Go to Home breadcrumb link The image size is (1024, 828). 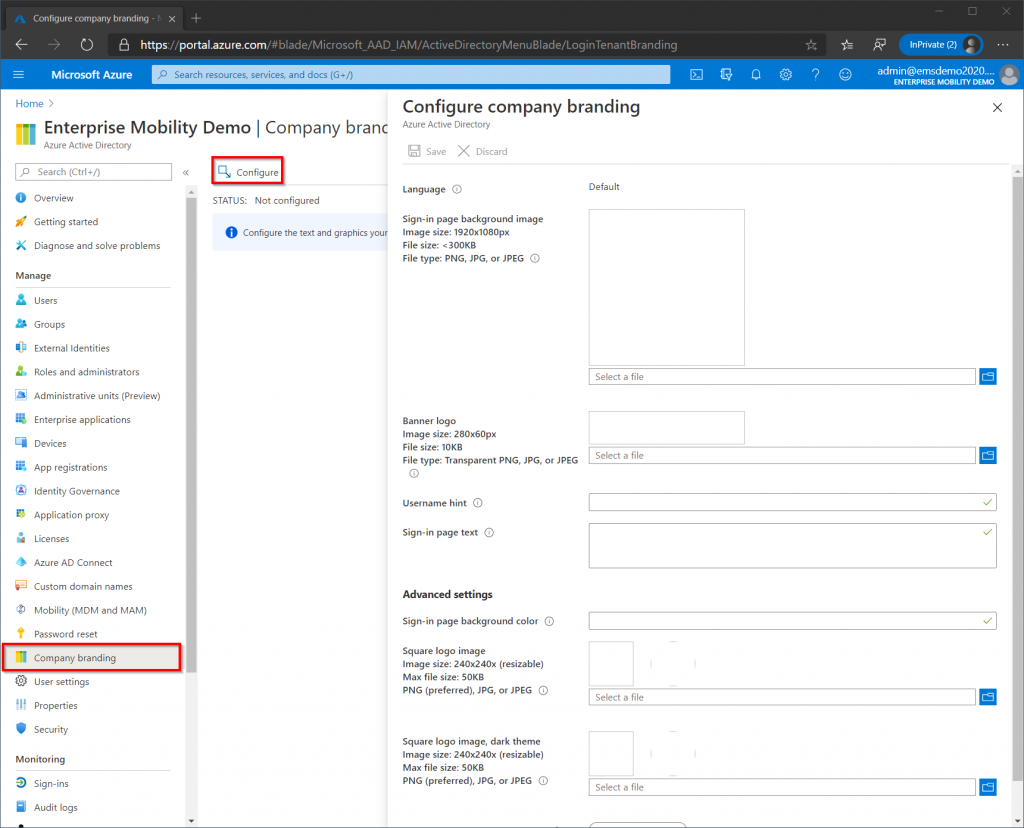tap(29, 104)
